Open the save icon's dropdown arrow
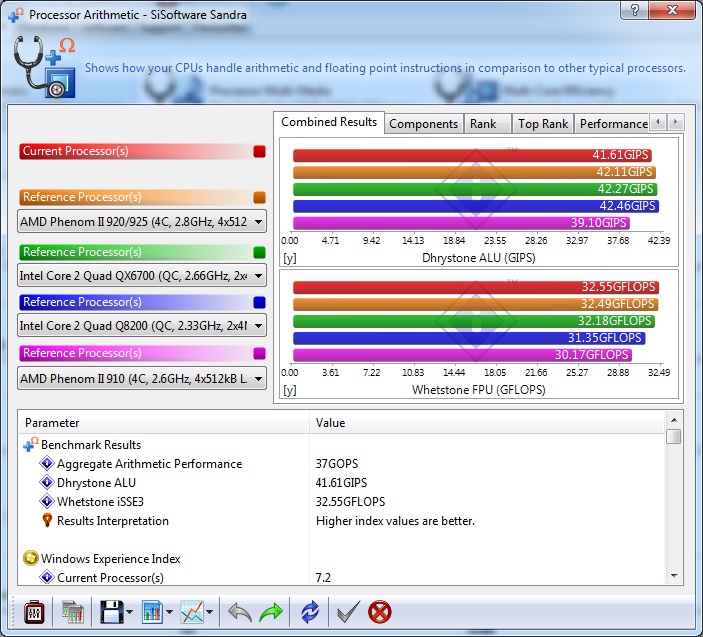The height and width of the screenshot is (637, 703). (130, 612)
